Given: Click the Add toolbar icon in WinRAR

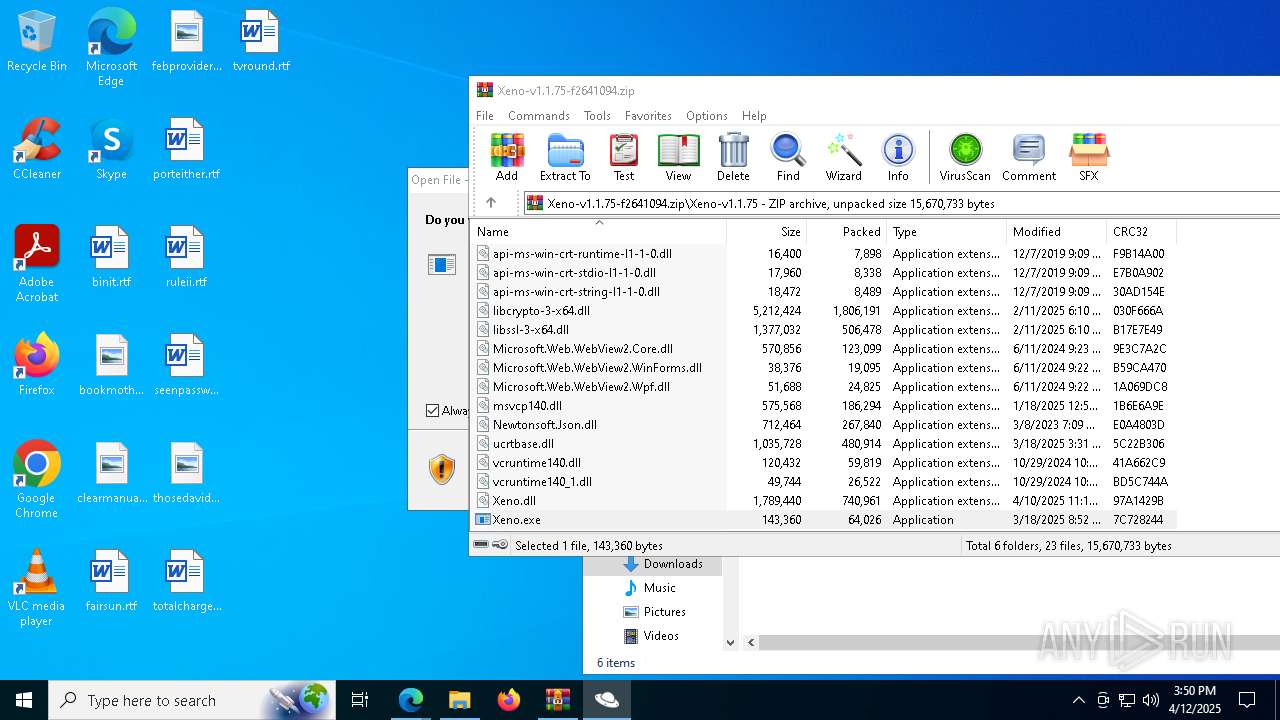Looking at the screenshot, I should click(507, 158).
